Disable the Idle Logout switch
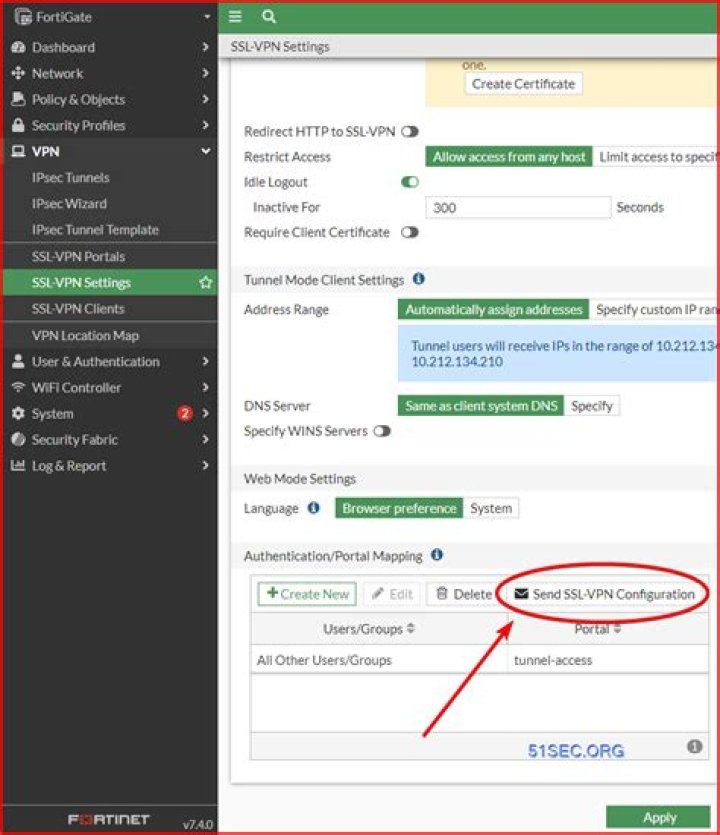This screenshot has height=835, width=720. 410,182
